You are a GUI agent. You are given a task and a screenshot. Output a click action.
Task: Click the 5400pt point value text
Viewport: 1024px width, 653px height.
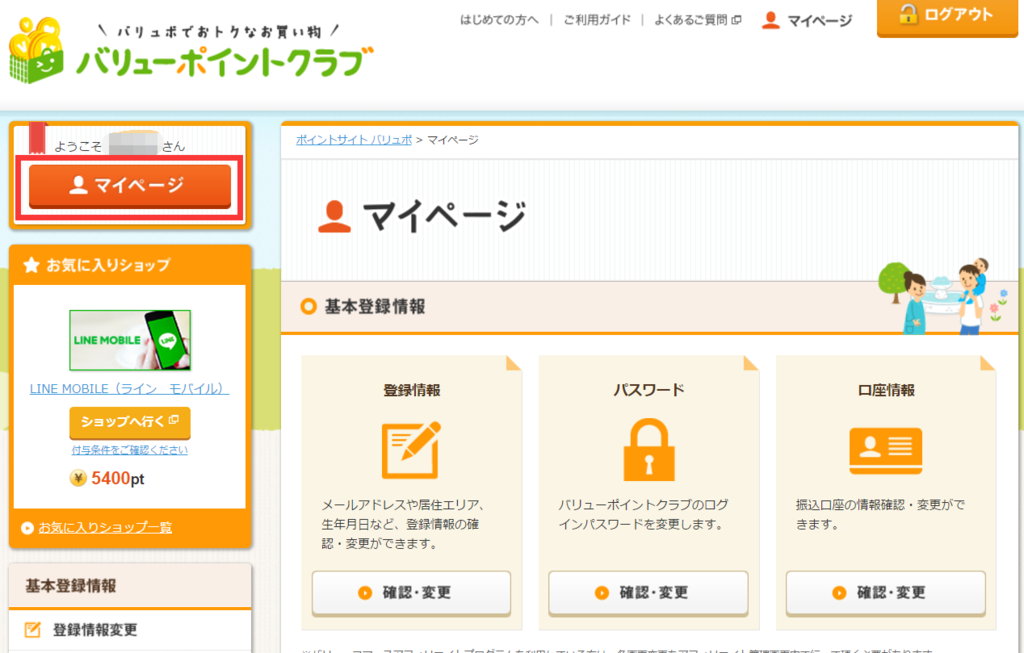coord(118,479)
